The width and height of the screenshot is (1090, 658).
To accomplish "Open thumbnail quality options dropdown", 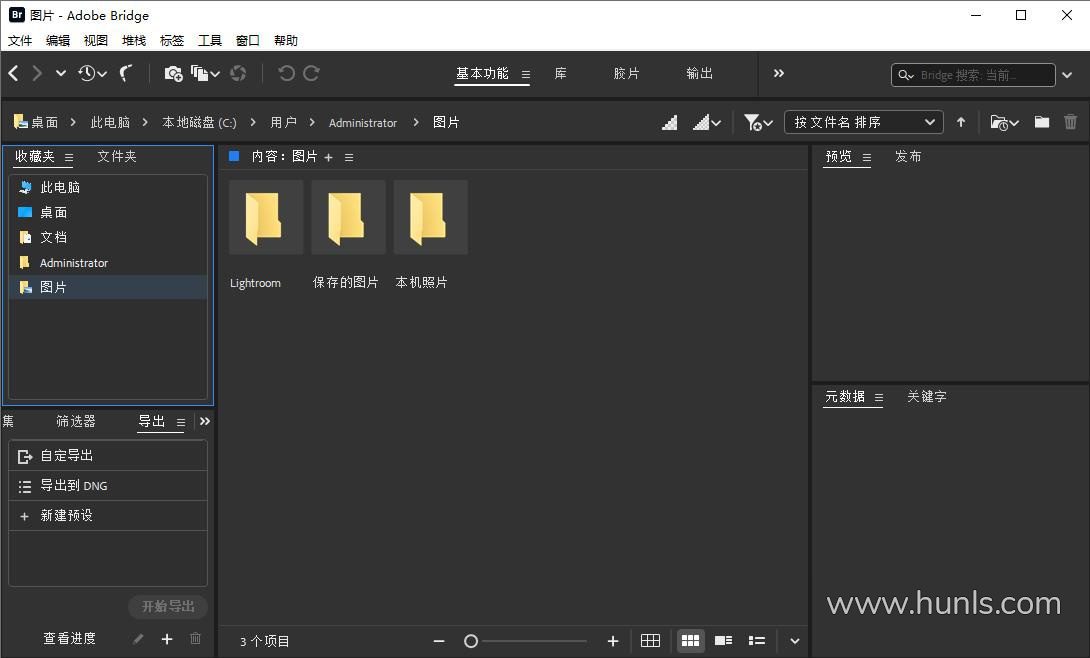I will [x=707, y=123].
